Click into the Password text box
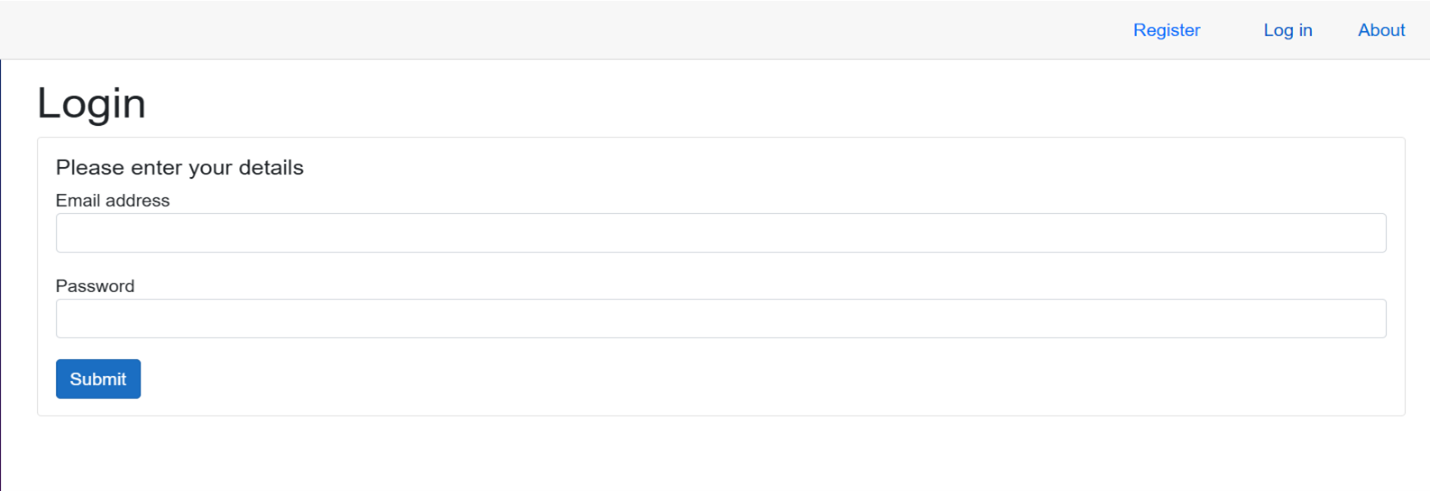1430x491 pixels. (x=720, y=318)
